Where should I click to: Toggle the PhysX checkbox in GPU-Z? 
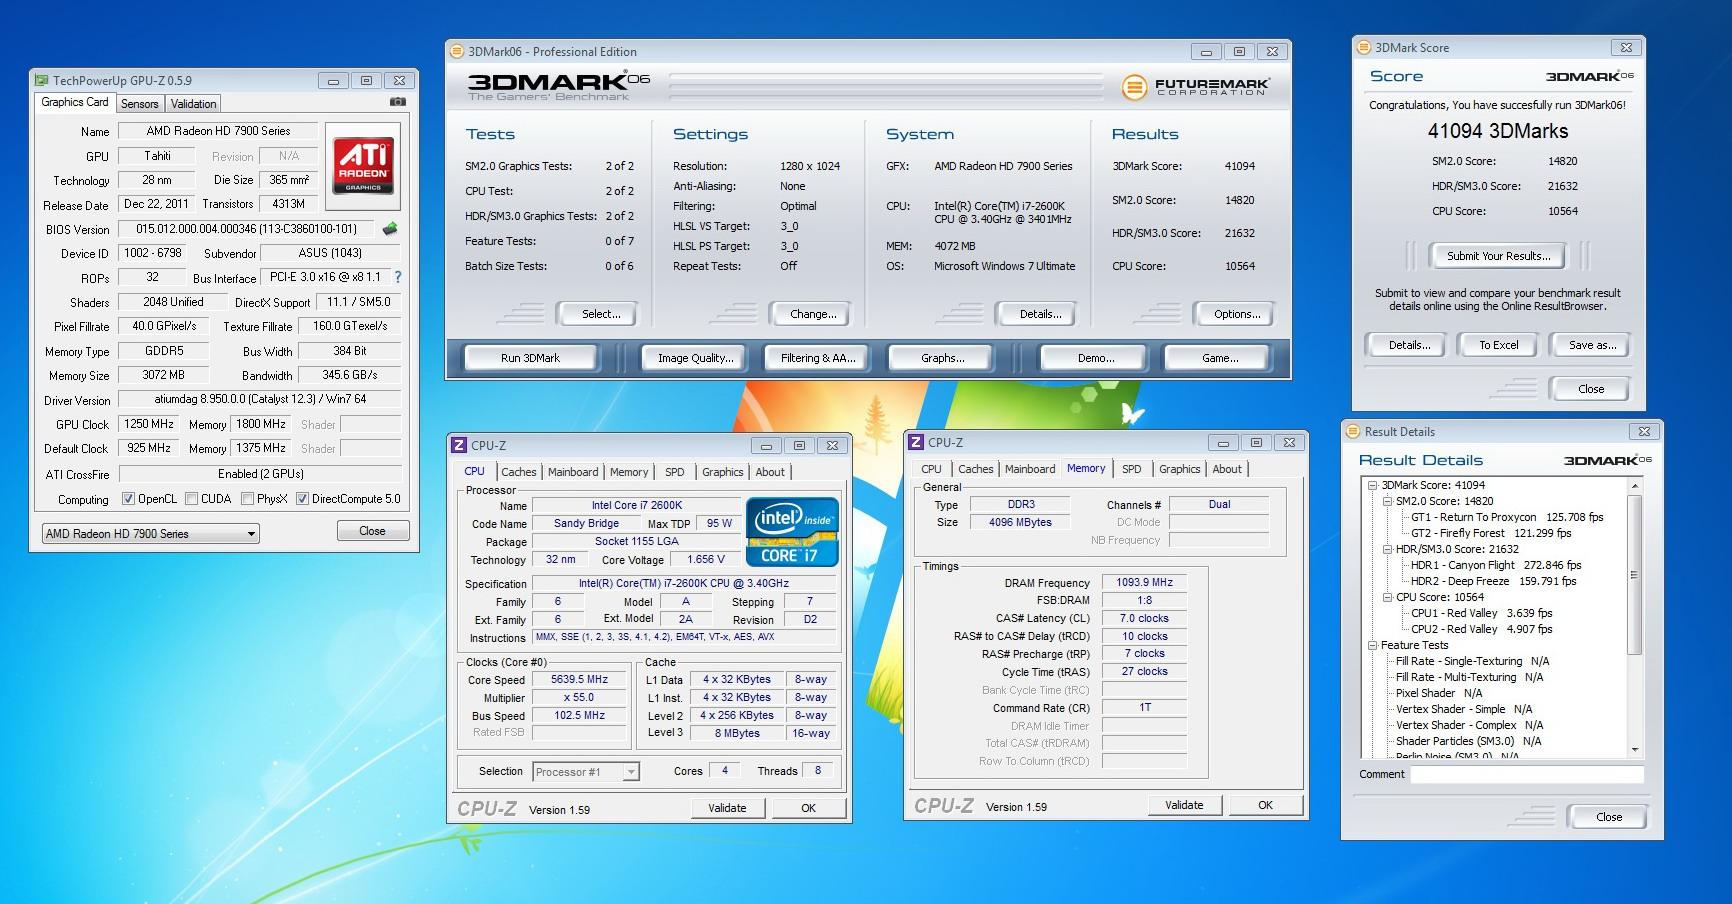pyautogui.click(x=247, y=499)
